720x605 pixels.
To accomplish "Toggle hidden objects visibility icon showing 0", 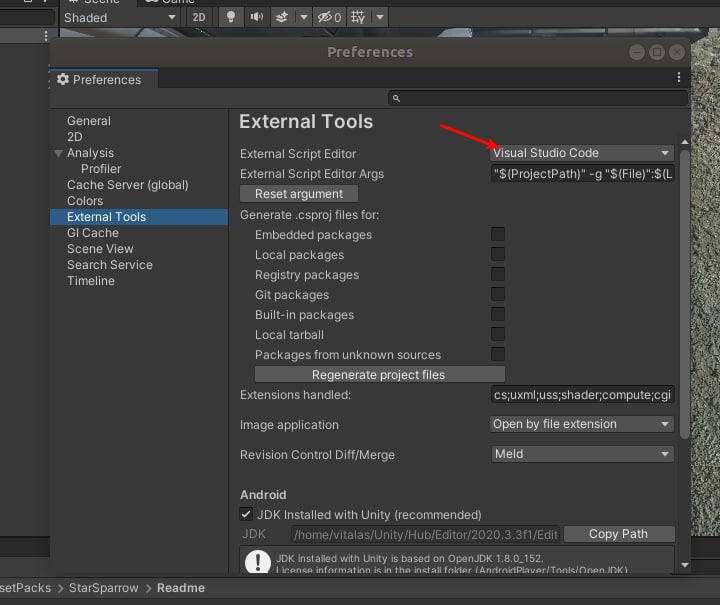I will pyautogui.click(x=330, y=17).
